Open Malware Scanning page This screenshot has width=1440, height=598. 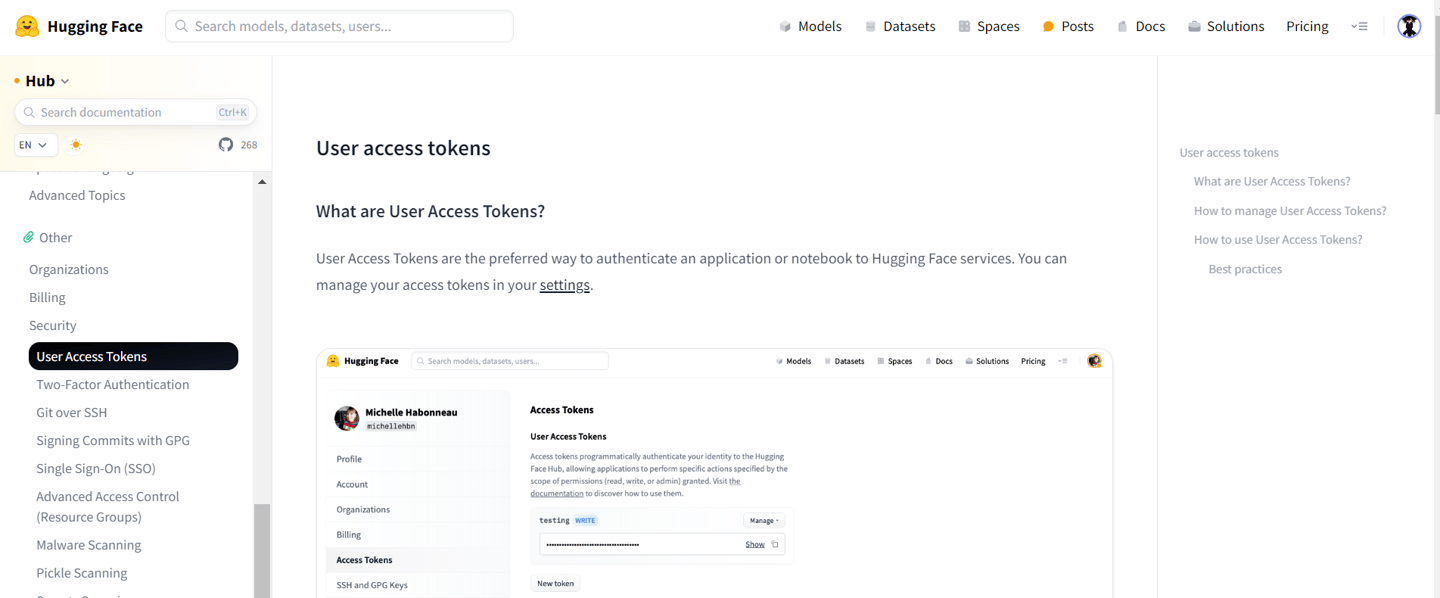(x=89, y=545)
